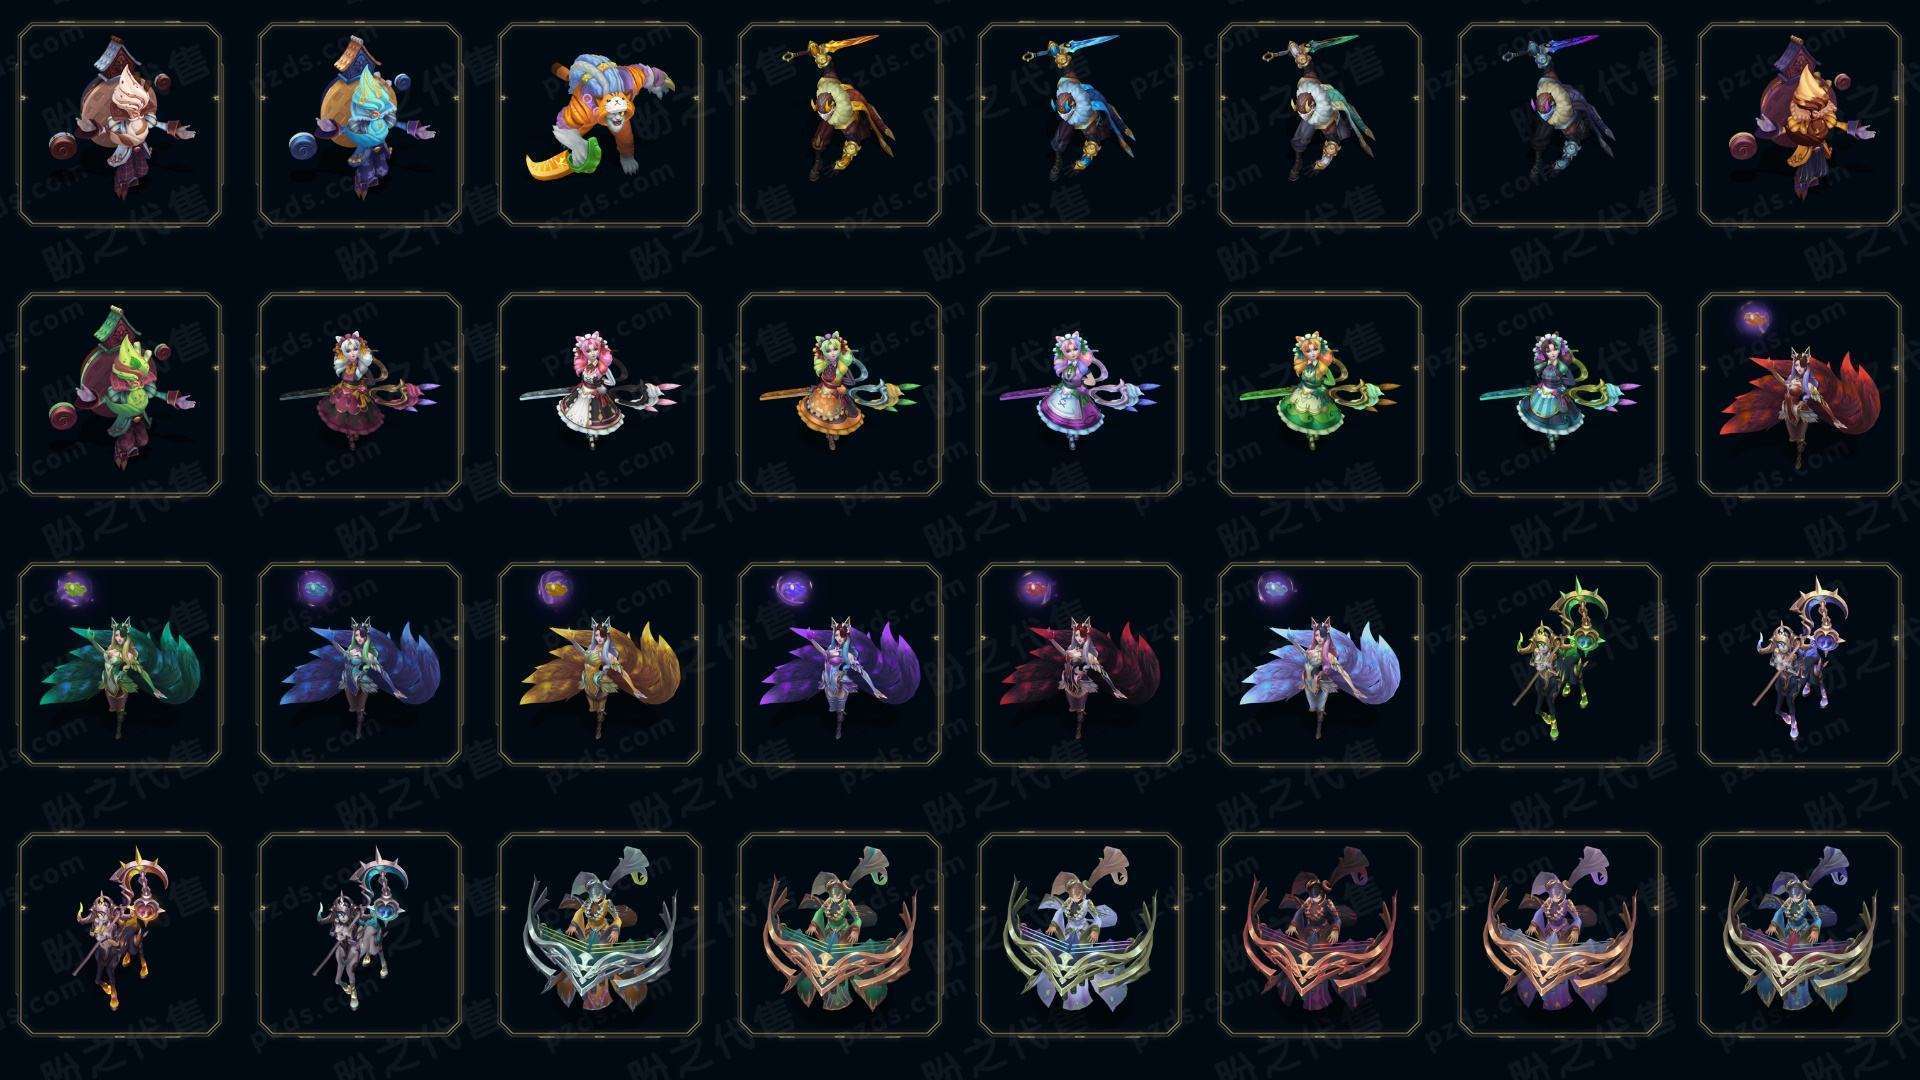Choose the golden-sword bird warrior skin

840,125
